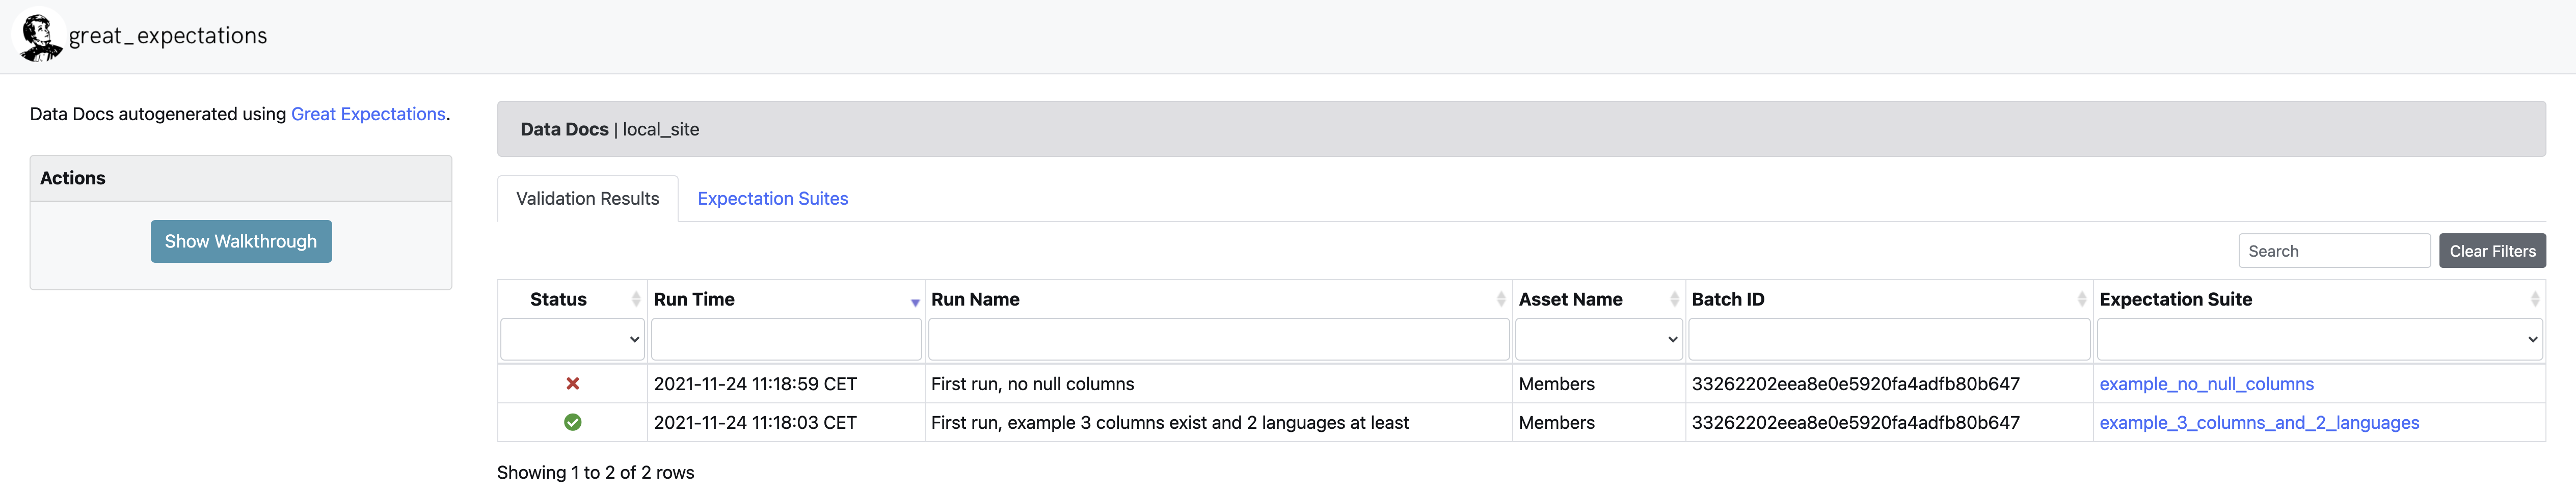This screenshot has height=493, width=2576.
Task: Sort by Expectation Suite column arrows
Action: pyautogui.click(x=2534, y=299)
